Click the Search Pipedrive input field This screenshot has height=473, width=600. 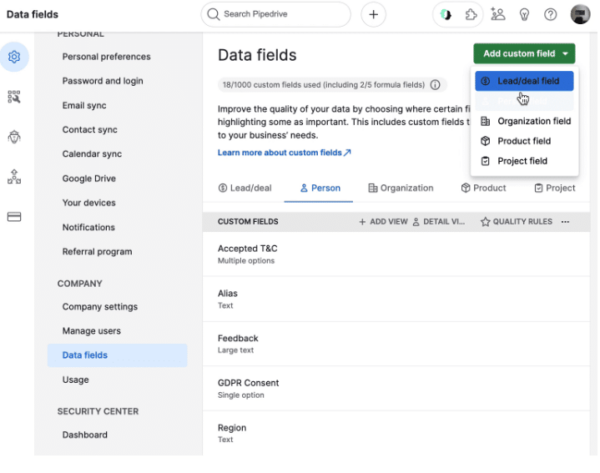pos(276,15)
